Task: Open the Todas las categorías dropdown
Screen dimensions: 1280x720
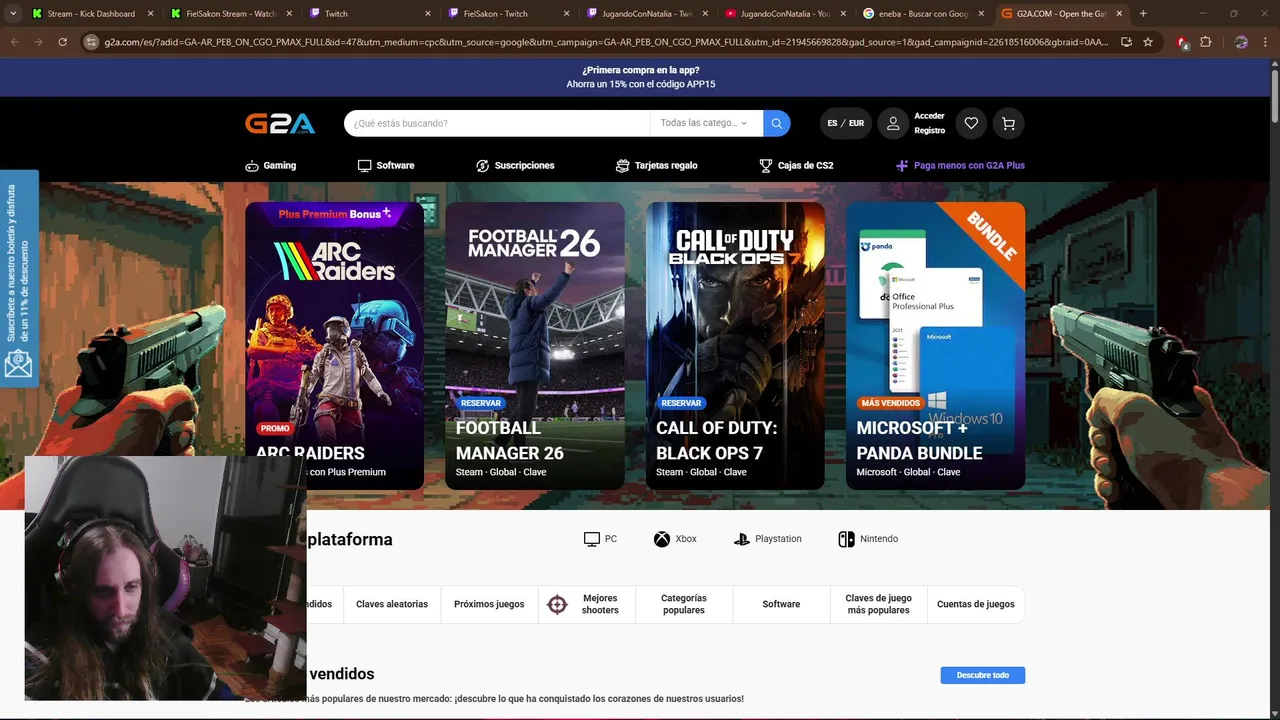Action: 705,123
